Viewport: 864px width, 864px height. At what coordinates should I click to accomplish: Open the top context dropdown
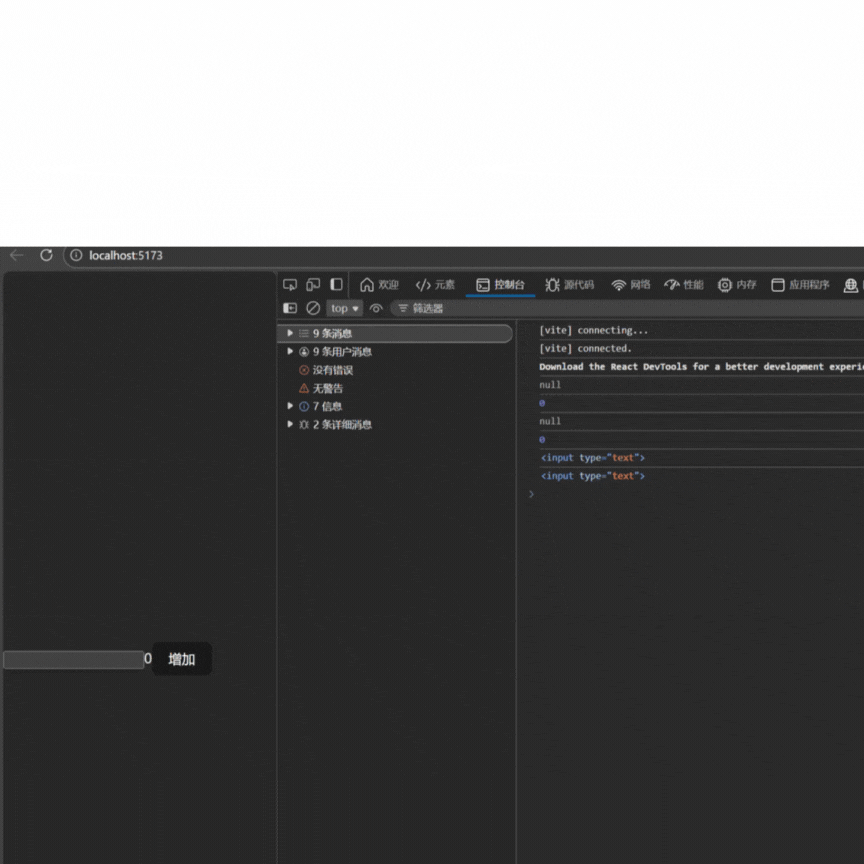point(344,309)
